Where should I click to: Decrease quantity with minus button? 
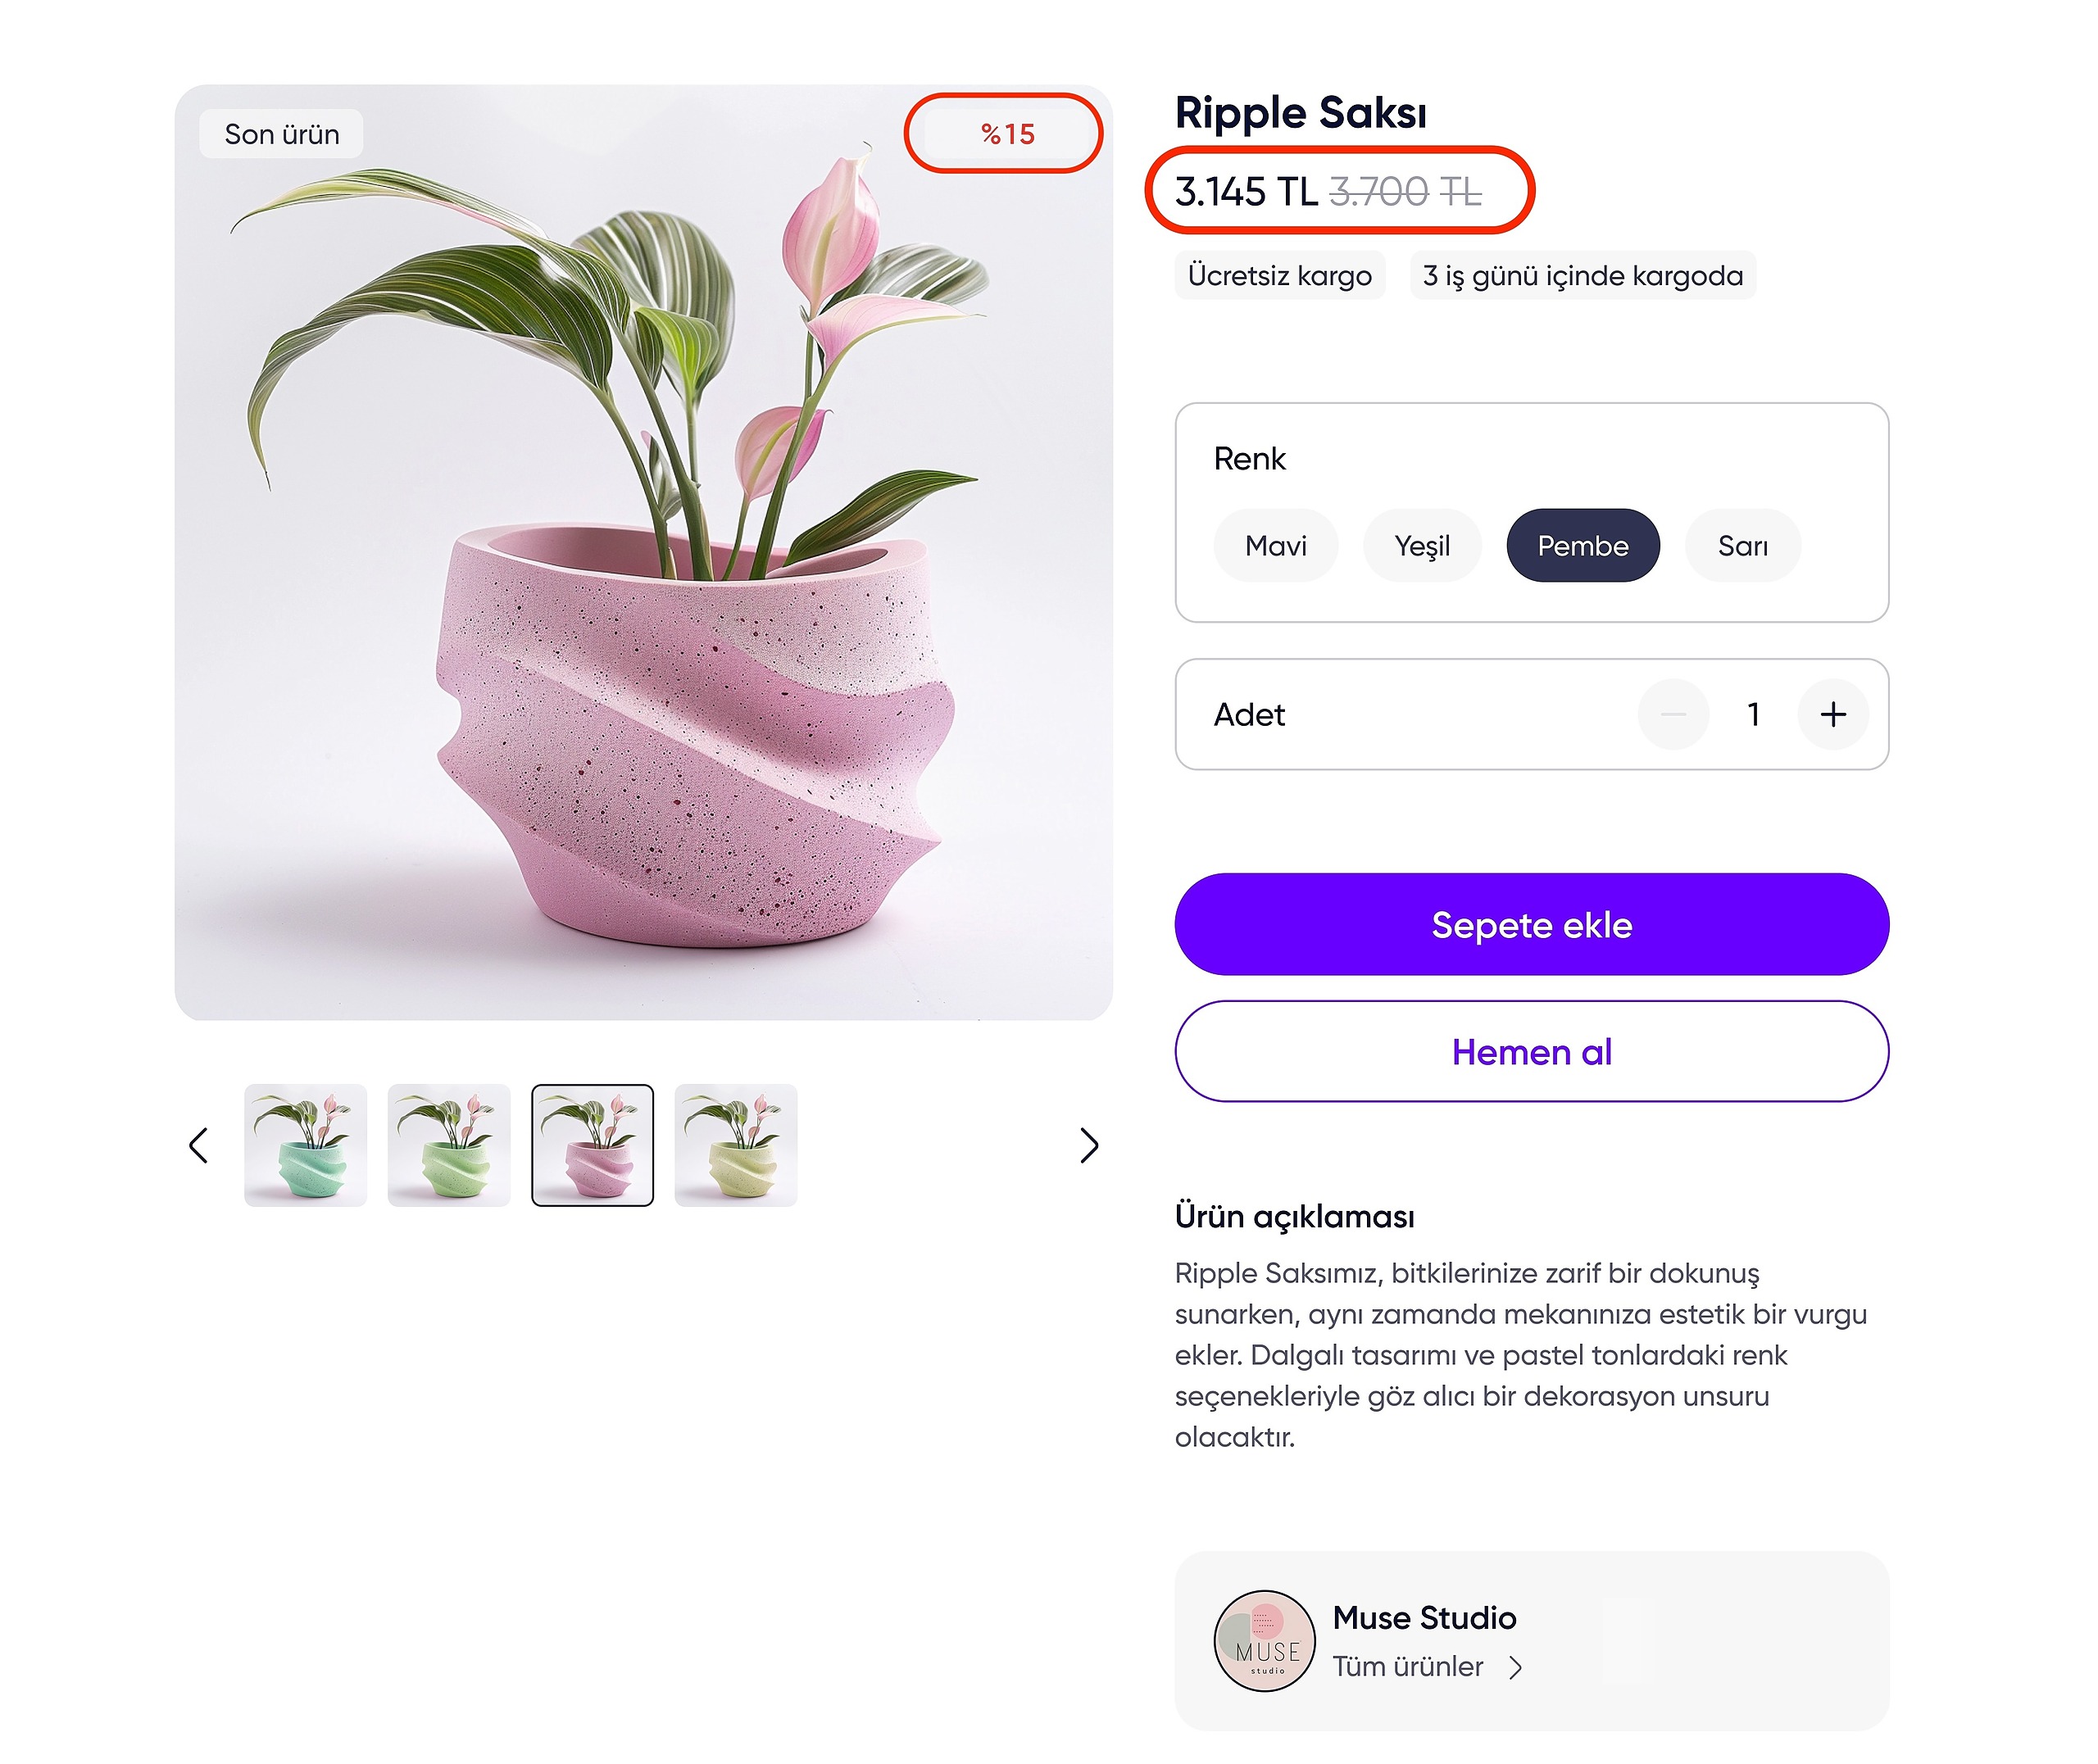[1673, 714]
